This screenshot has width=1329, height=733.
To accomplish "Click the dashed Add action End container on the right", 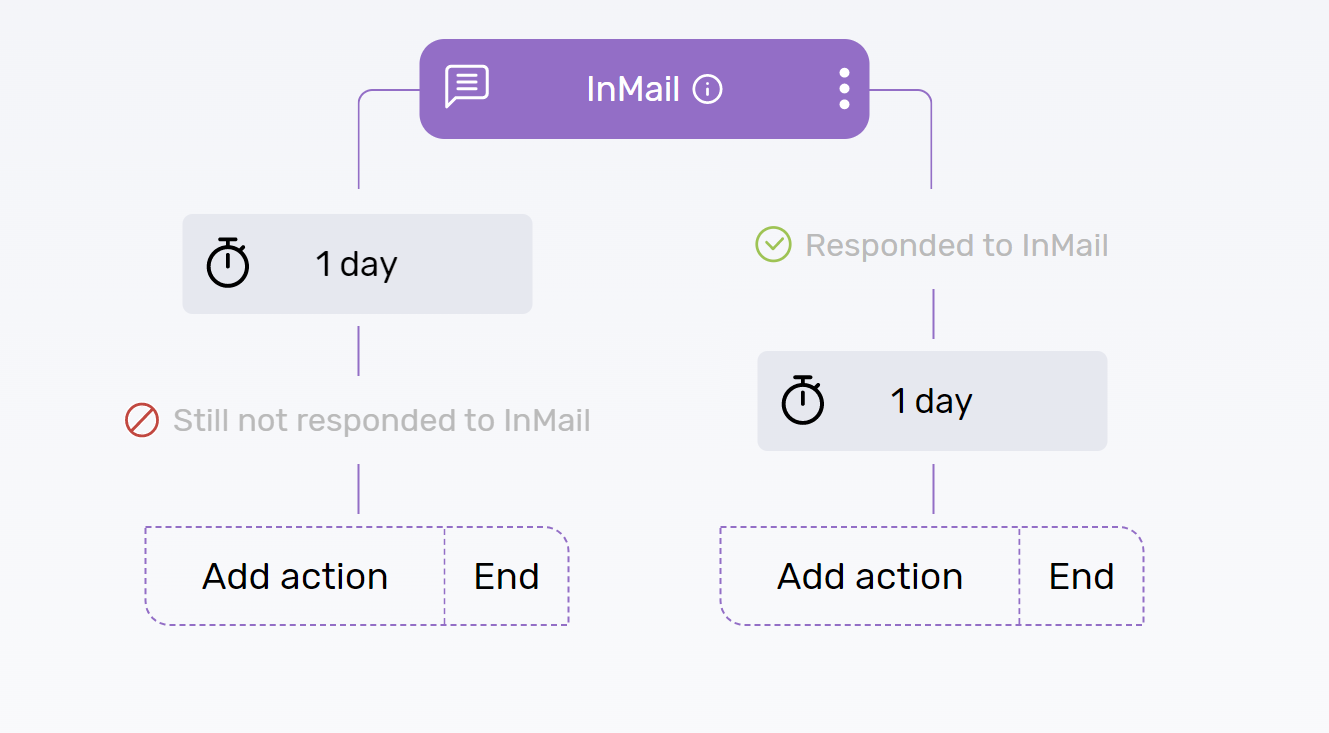I will click(932, 576).
